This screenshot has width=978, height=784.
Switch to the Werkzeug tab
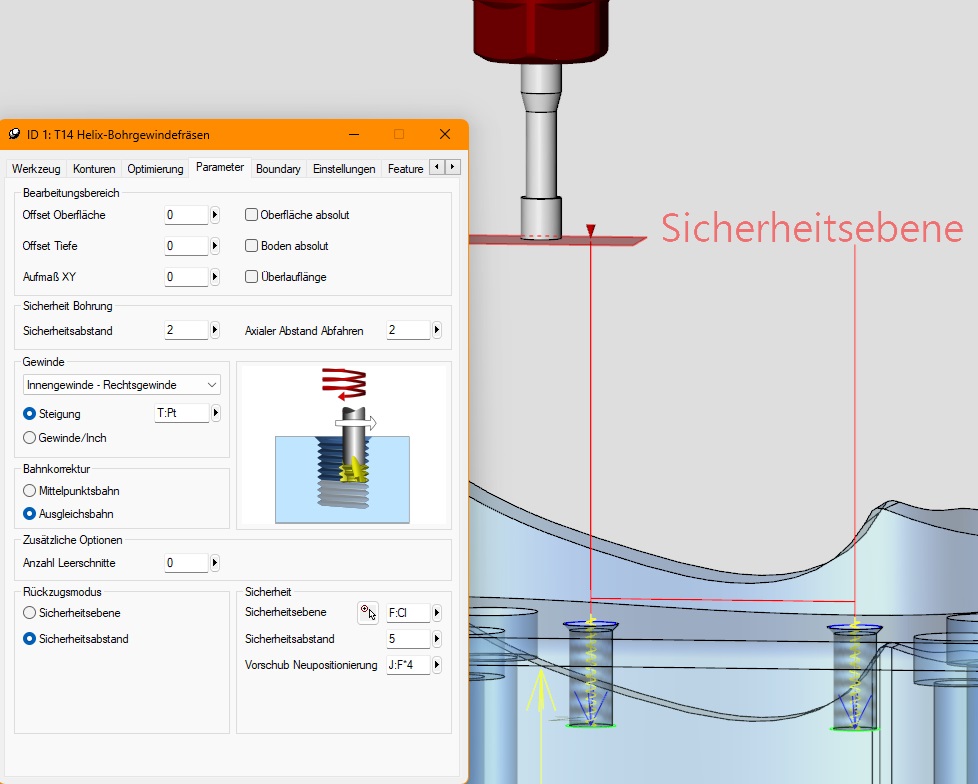[x=36, y=169]
